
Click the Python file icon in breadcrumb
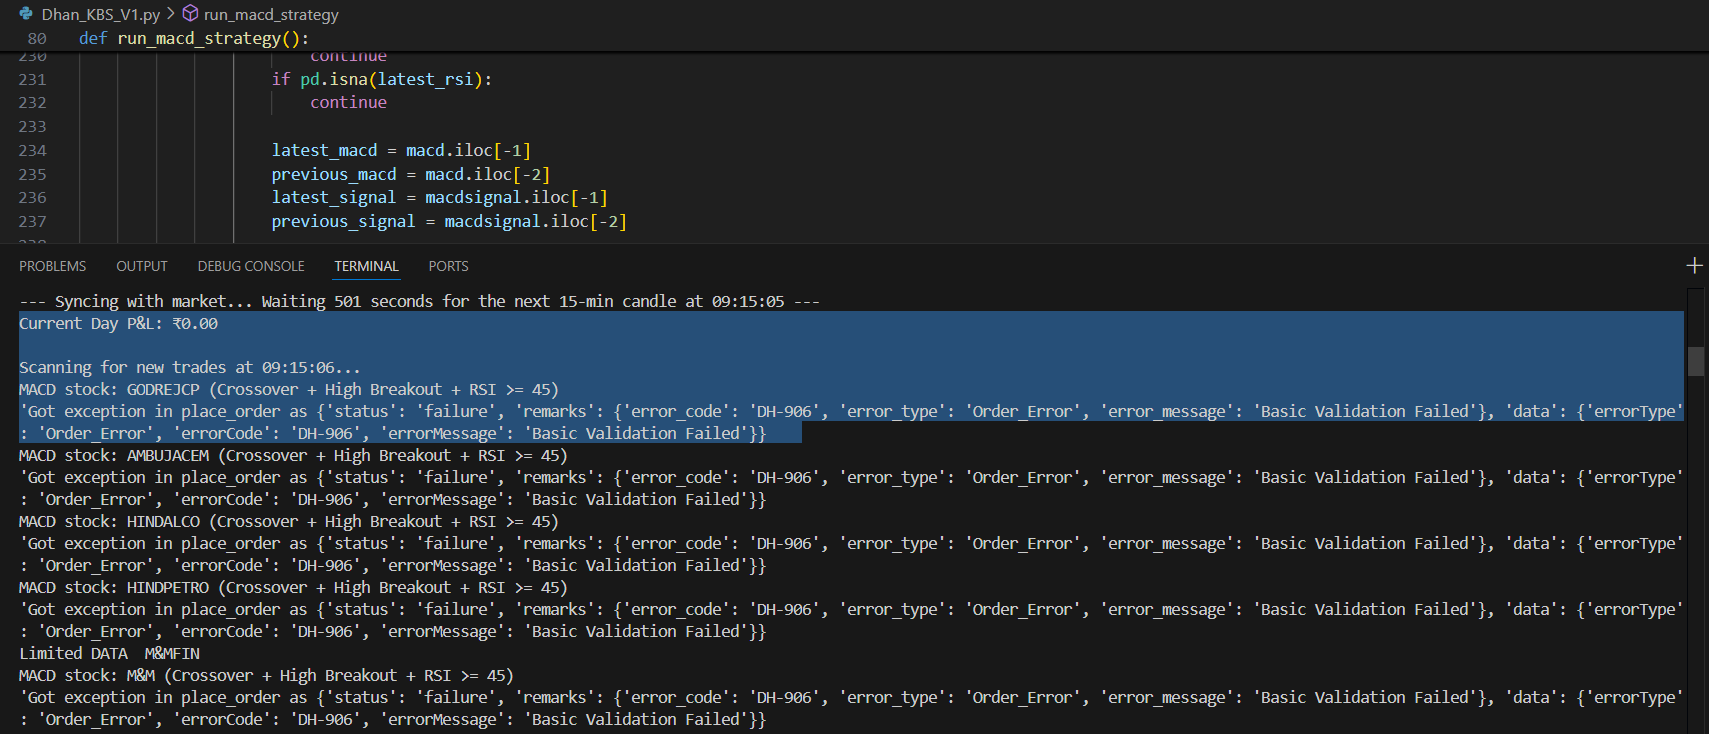[x=26, y=14]
